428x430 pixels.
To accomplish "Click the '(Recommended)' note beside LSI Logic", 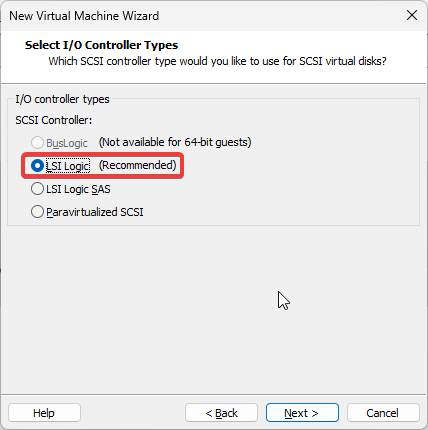I will pyautogui.click(x=138, y=165).
